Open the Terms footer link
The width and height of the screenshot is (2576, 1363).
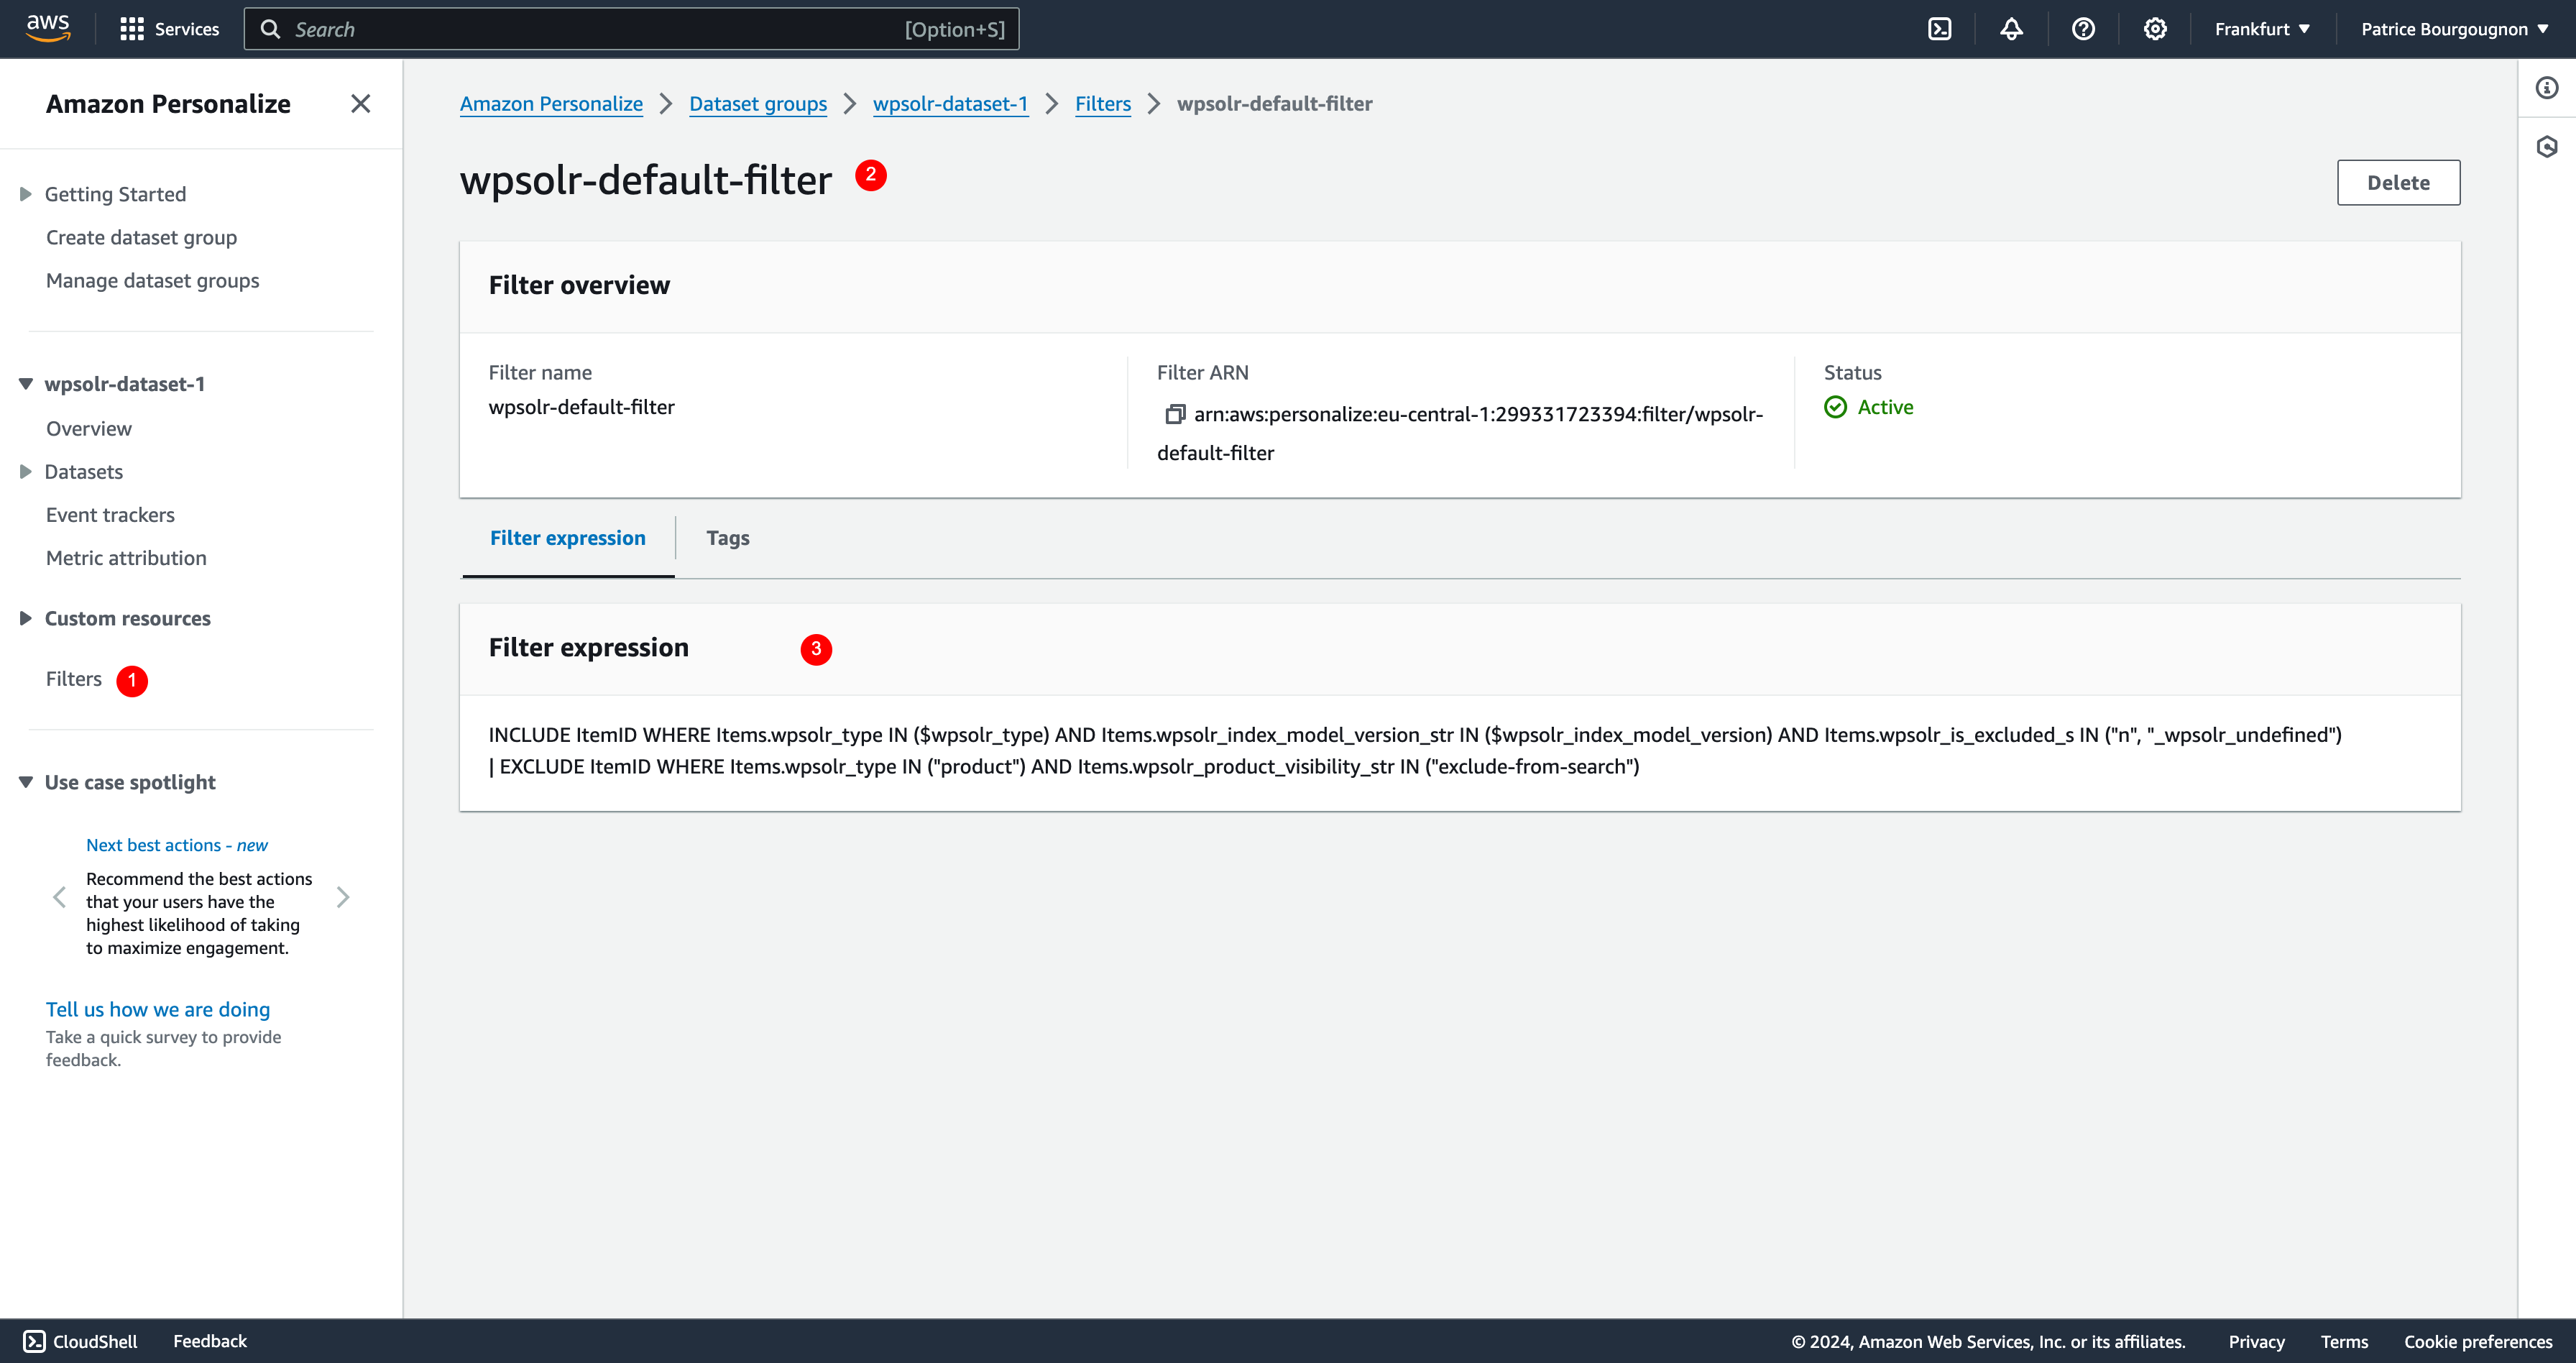pos(2344,1342)
